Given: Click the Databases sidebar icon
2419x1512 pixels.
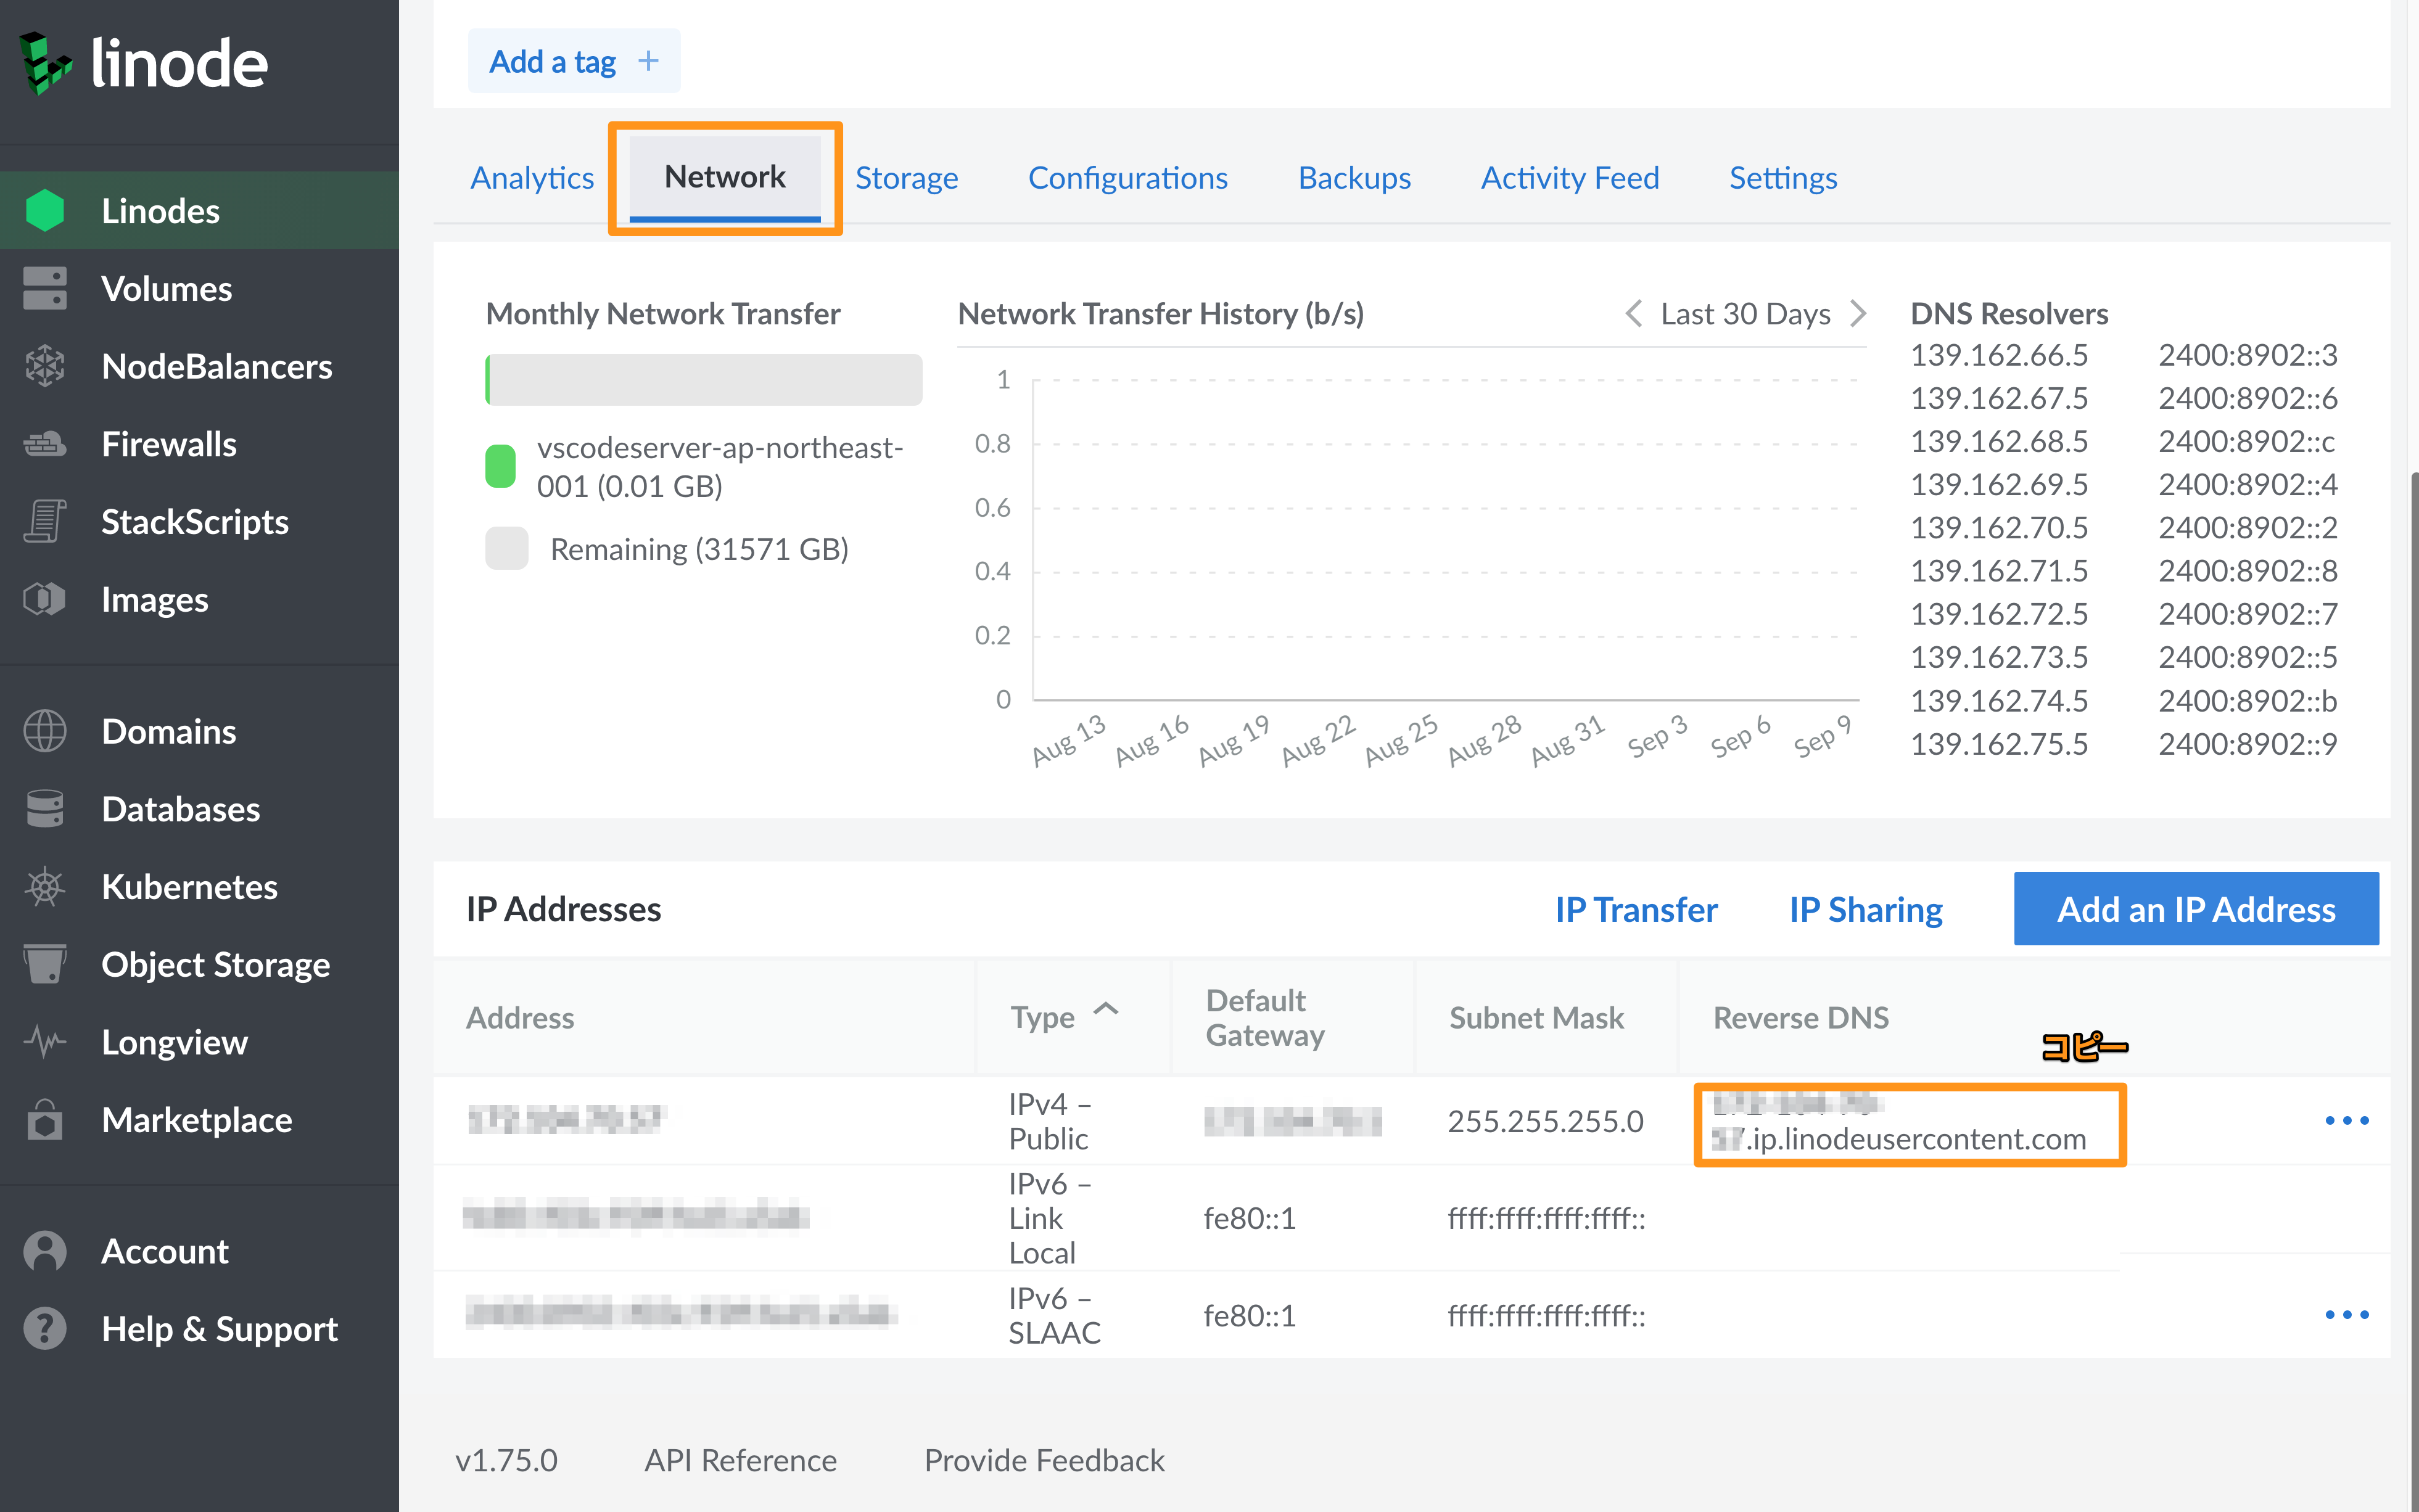Looking at the screenshot, I should tap(45, 809).
